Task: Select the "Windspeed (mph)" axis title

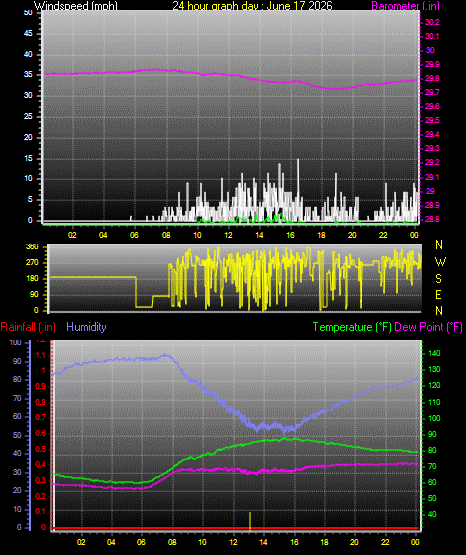Action: [76, 6]
